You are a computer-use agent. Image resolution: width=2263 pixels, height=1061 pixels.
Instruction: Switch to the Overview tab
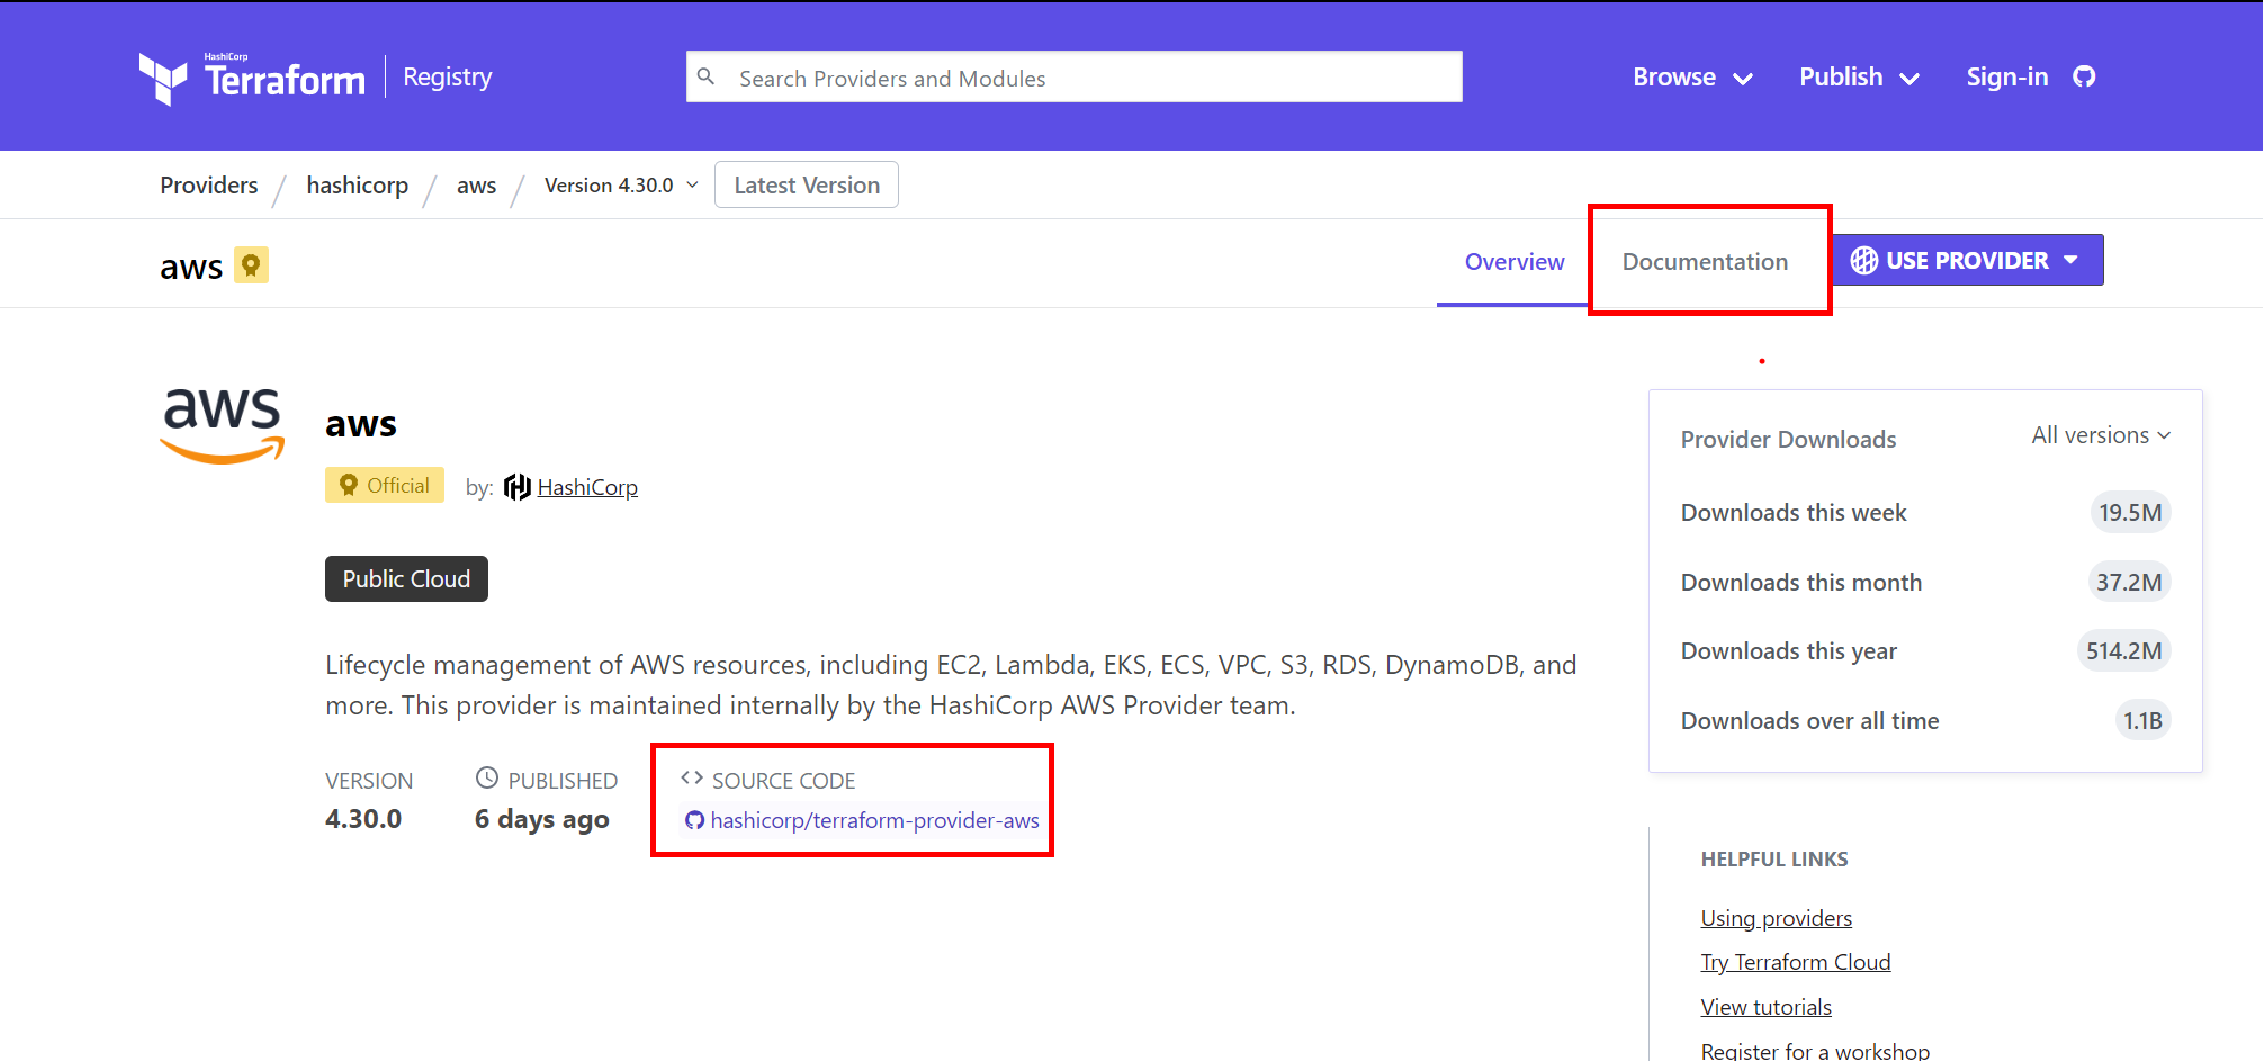pos(1514,262)
